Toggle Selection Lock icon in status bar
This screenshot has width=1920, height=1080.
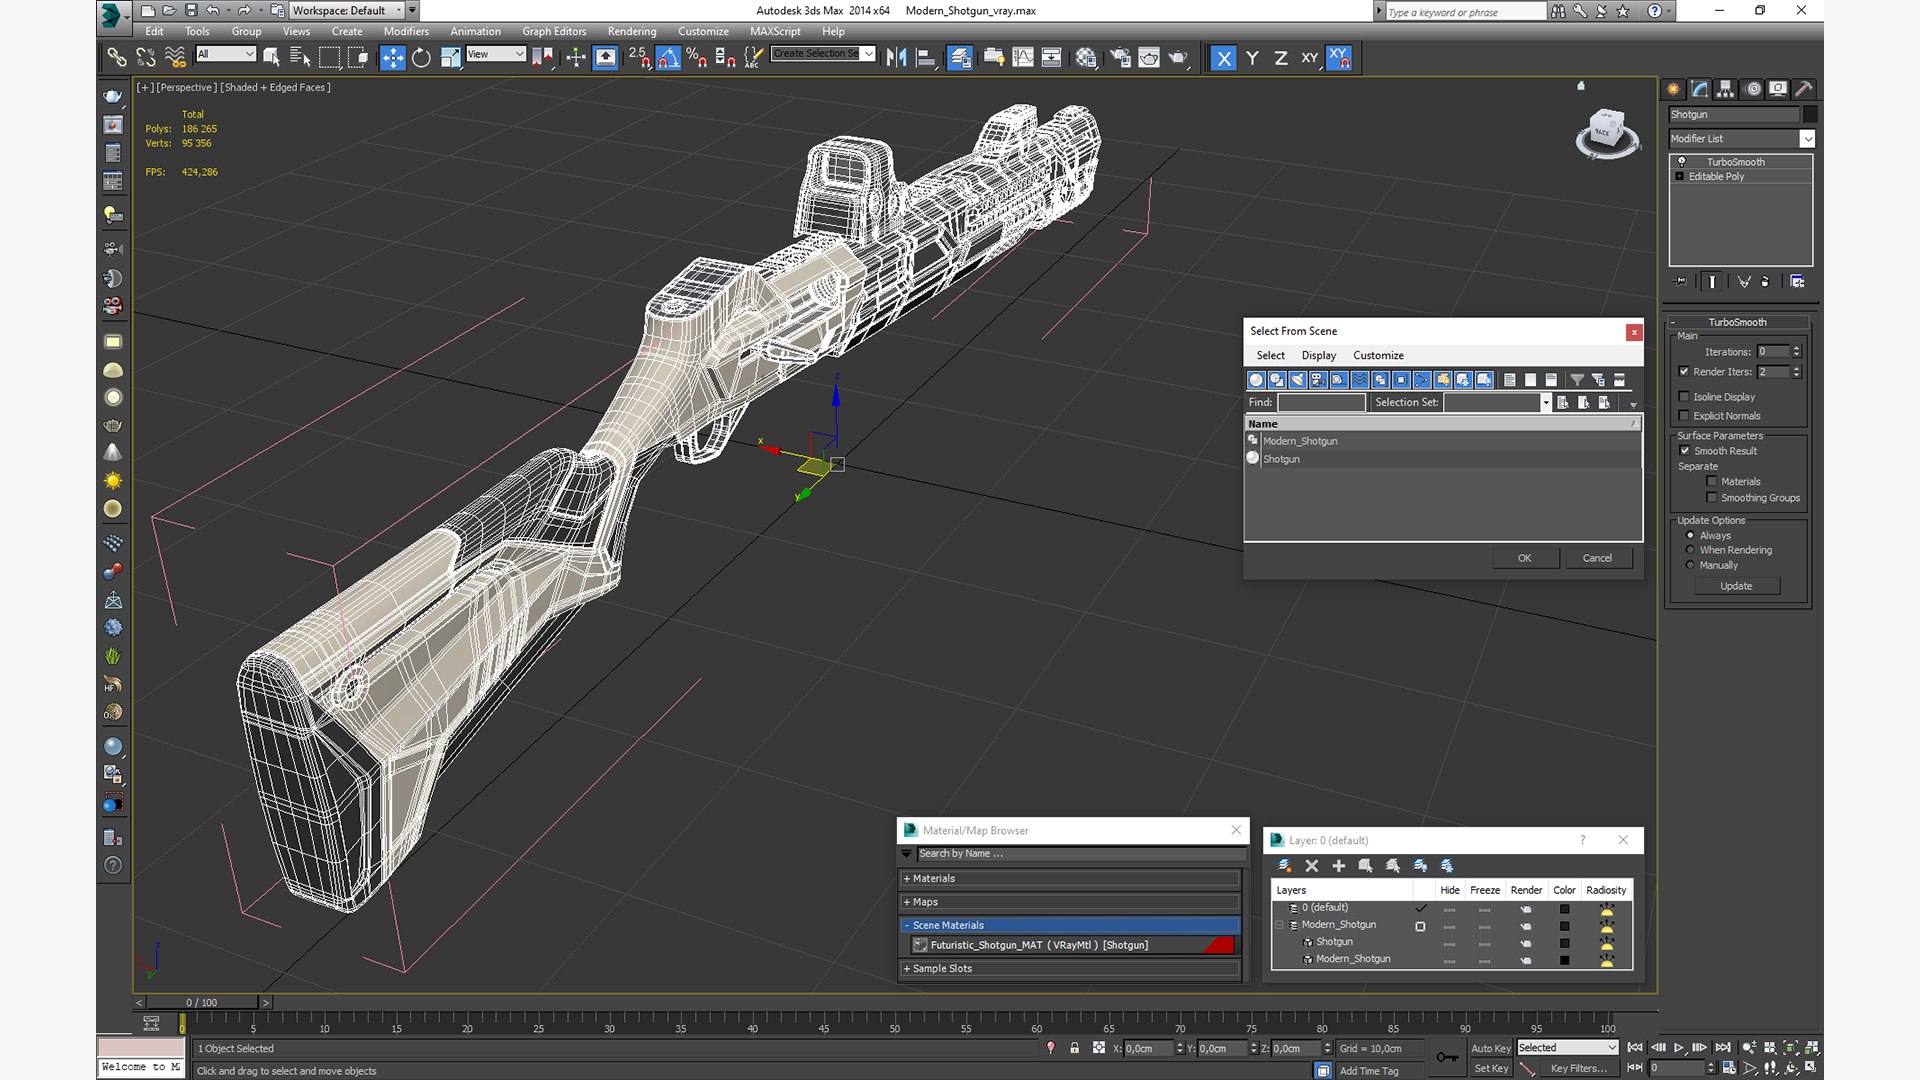pos(1074,1048)
